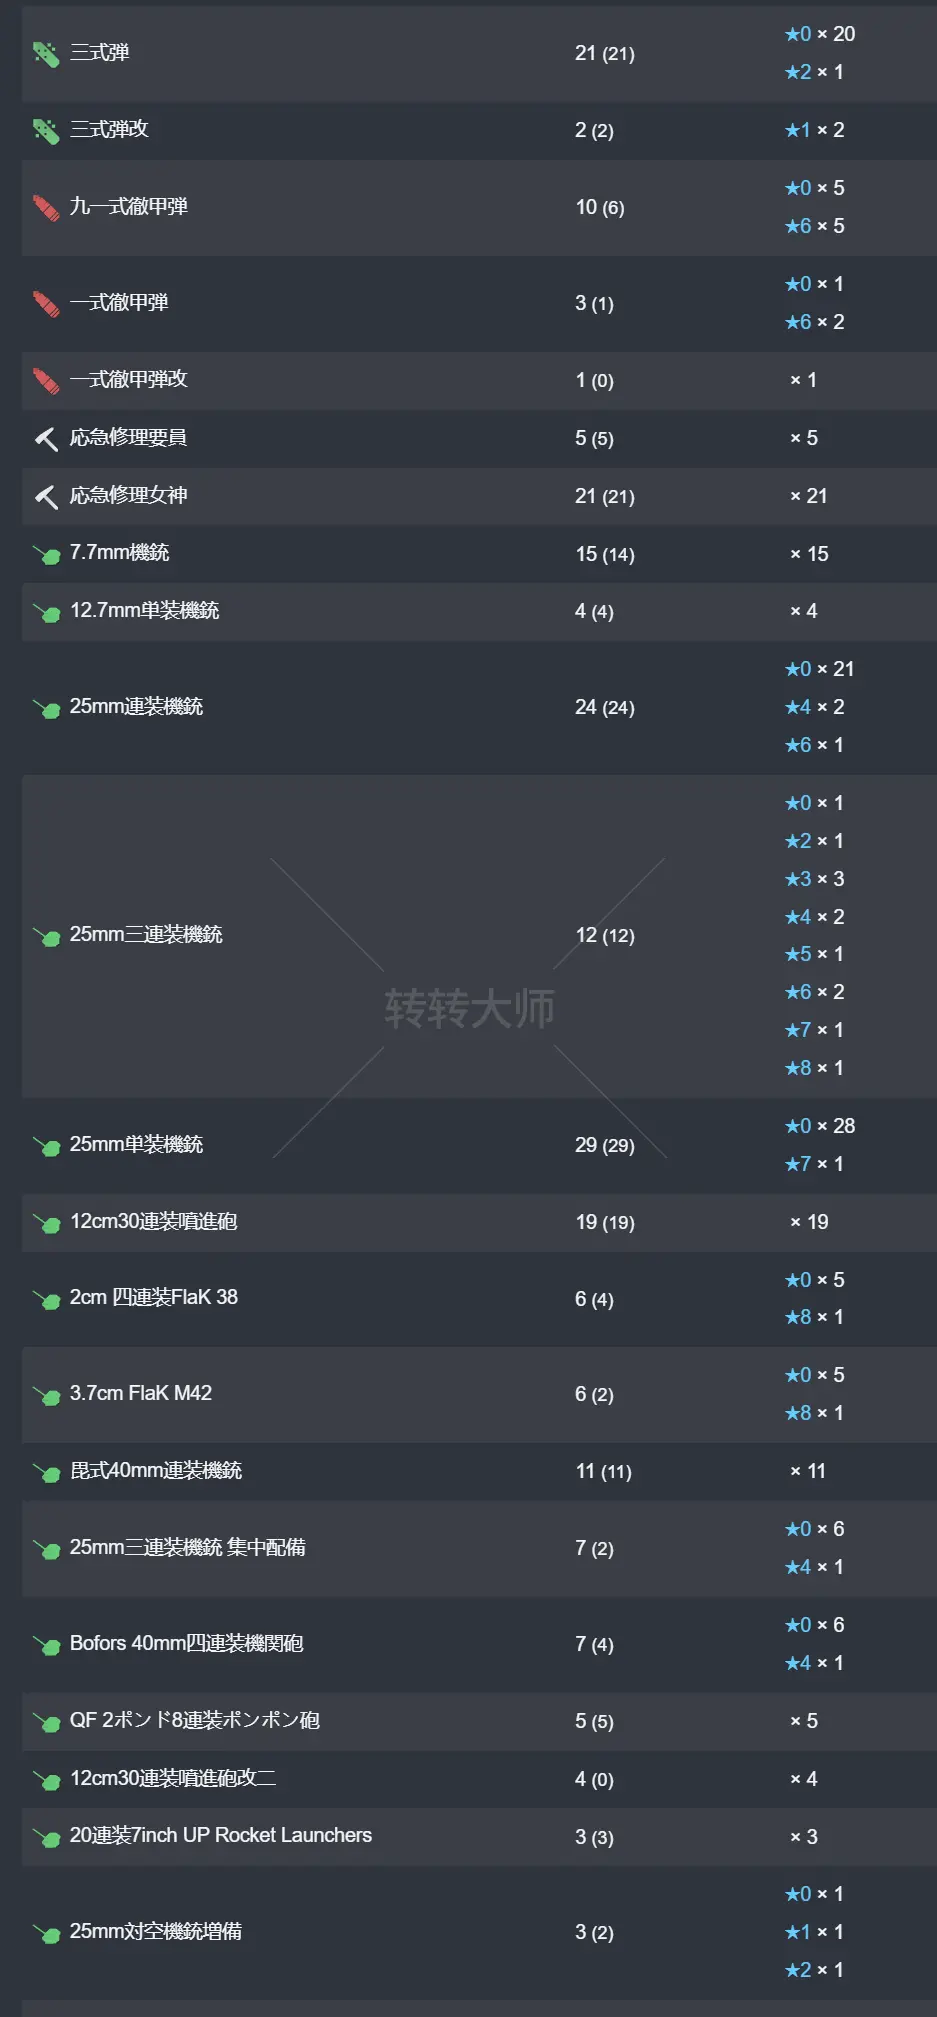
Task: Click the 応急修理女神 repair goddess icon
Action: [x=45, y=496]
